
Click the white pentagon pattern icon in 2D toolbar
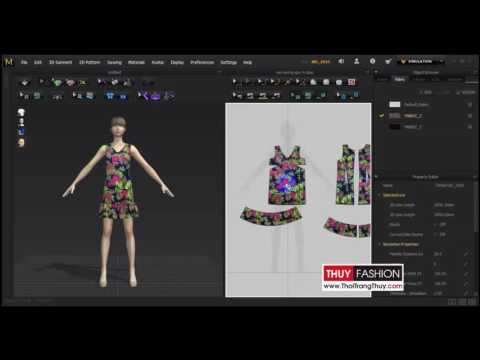(x=313, y=82)
